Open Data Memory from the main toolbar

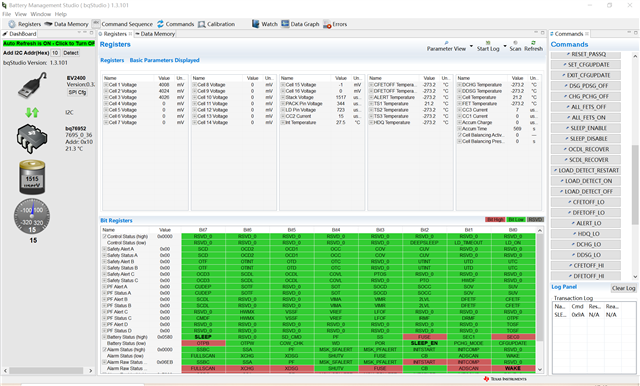pos(66,24)
